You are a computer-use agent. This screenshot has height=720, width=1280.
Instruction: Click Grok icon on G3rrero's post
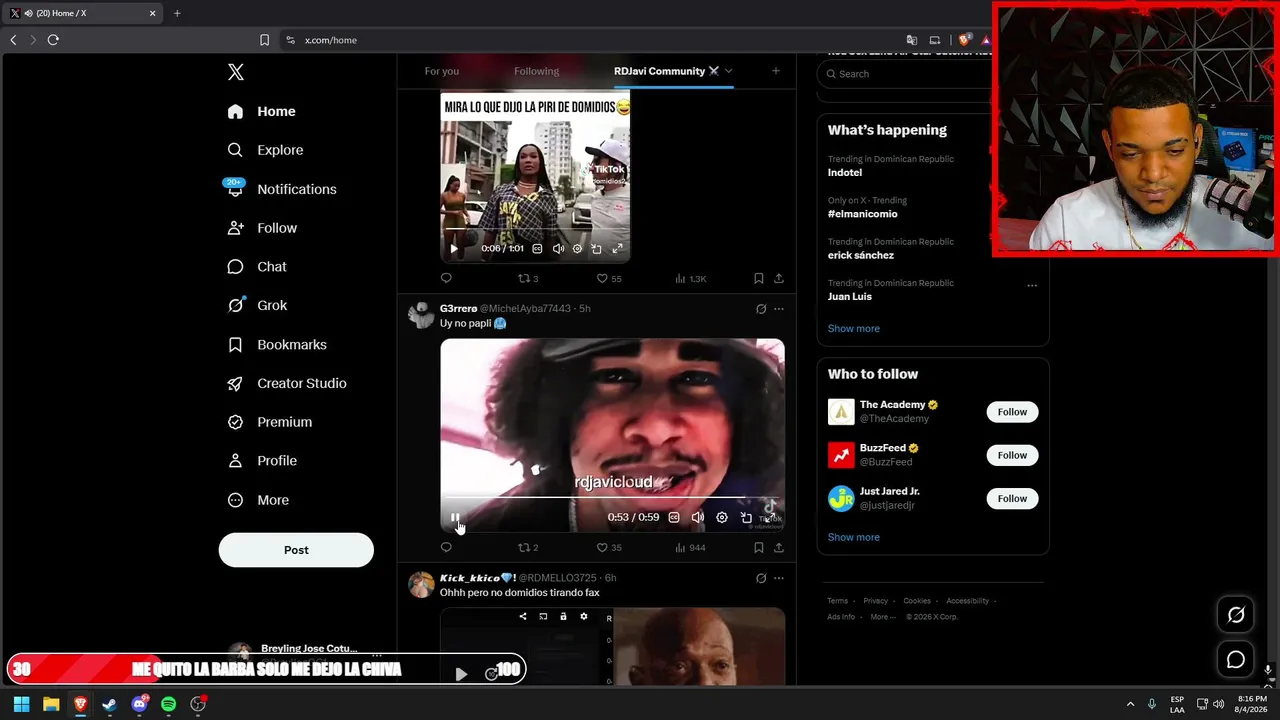click(x=761, y=309)
